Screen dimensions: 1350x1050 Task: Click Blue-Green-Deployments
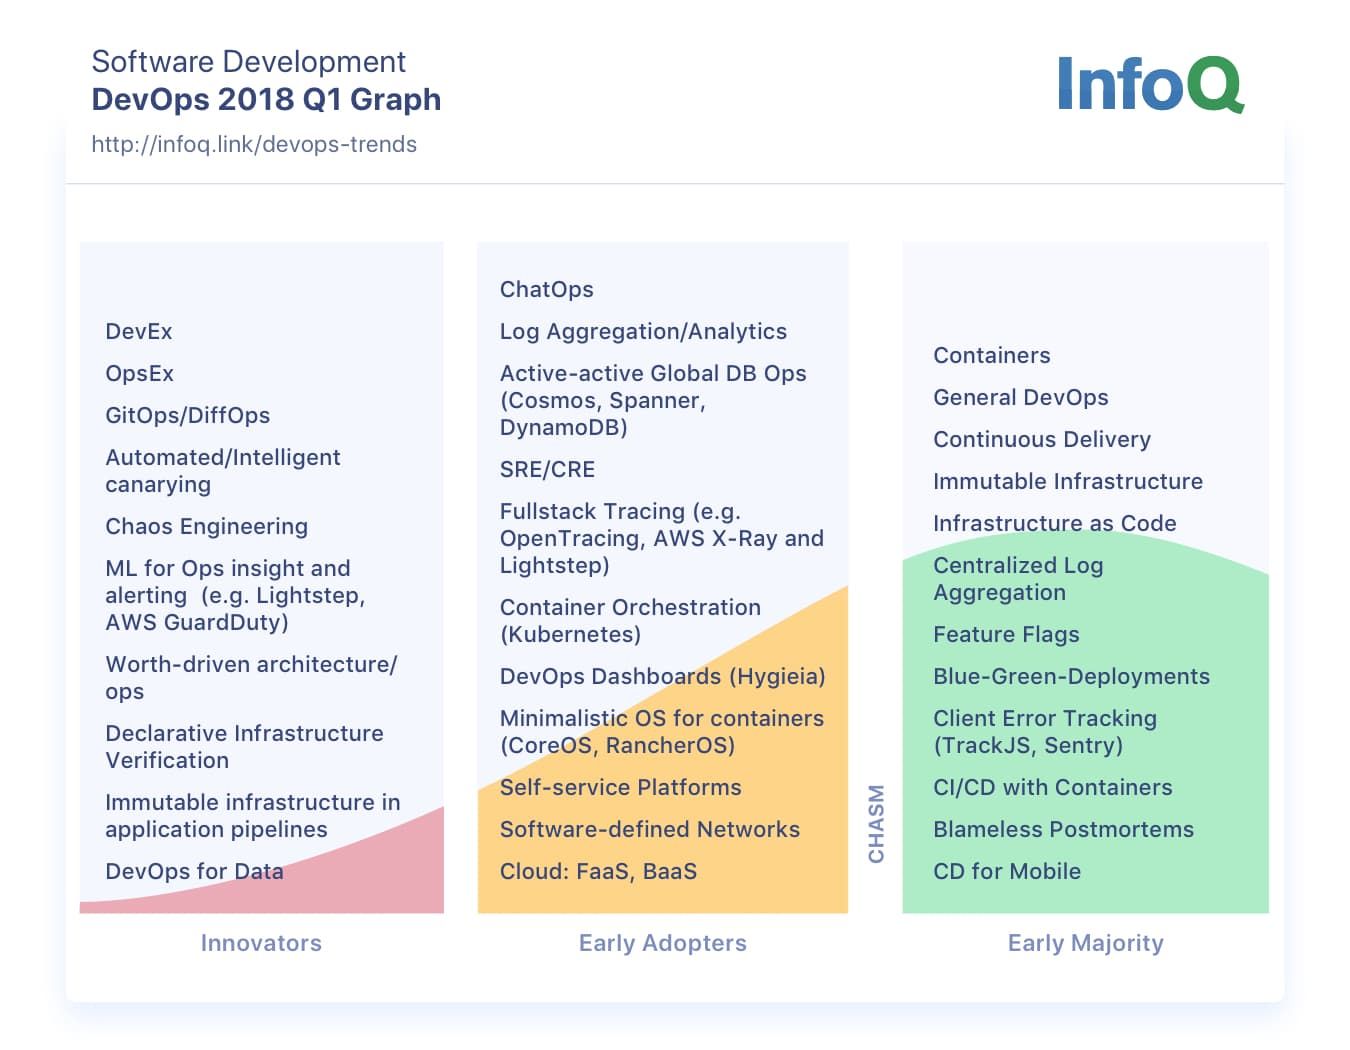click(x=1071, y=677)
